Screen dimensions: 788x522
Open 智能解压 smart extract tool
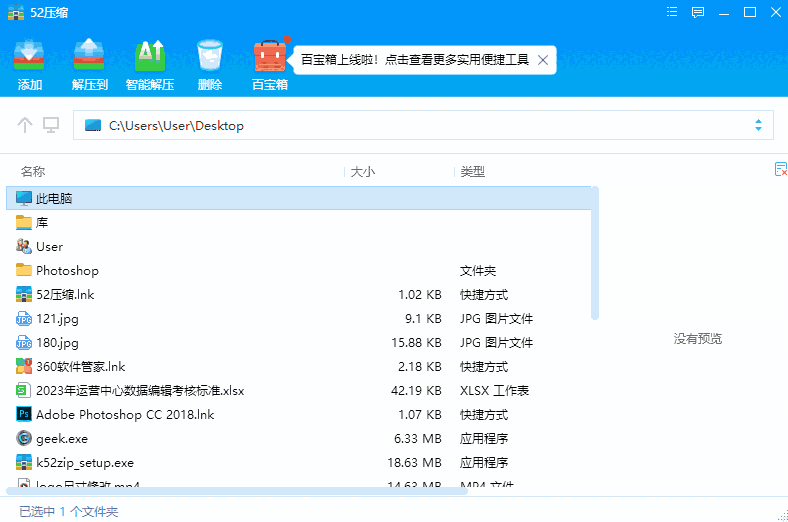click(x=150, y=55)
